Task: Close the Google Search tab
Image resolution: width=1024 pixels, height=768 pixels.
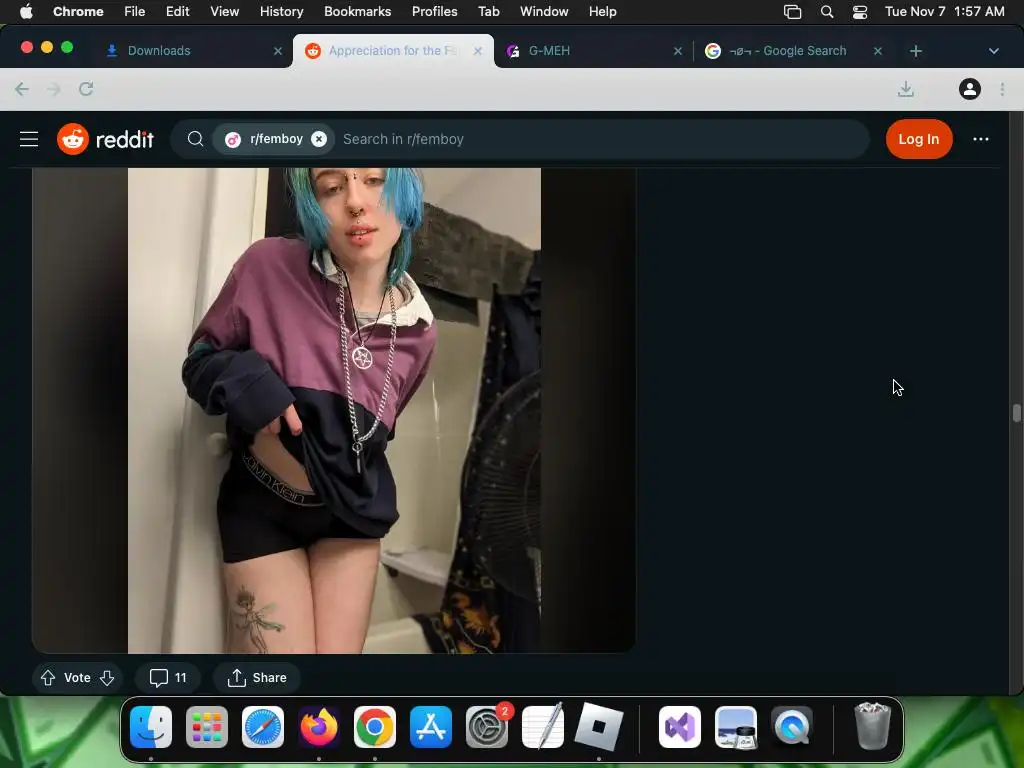Action: 878,51
